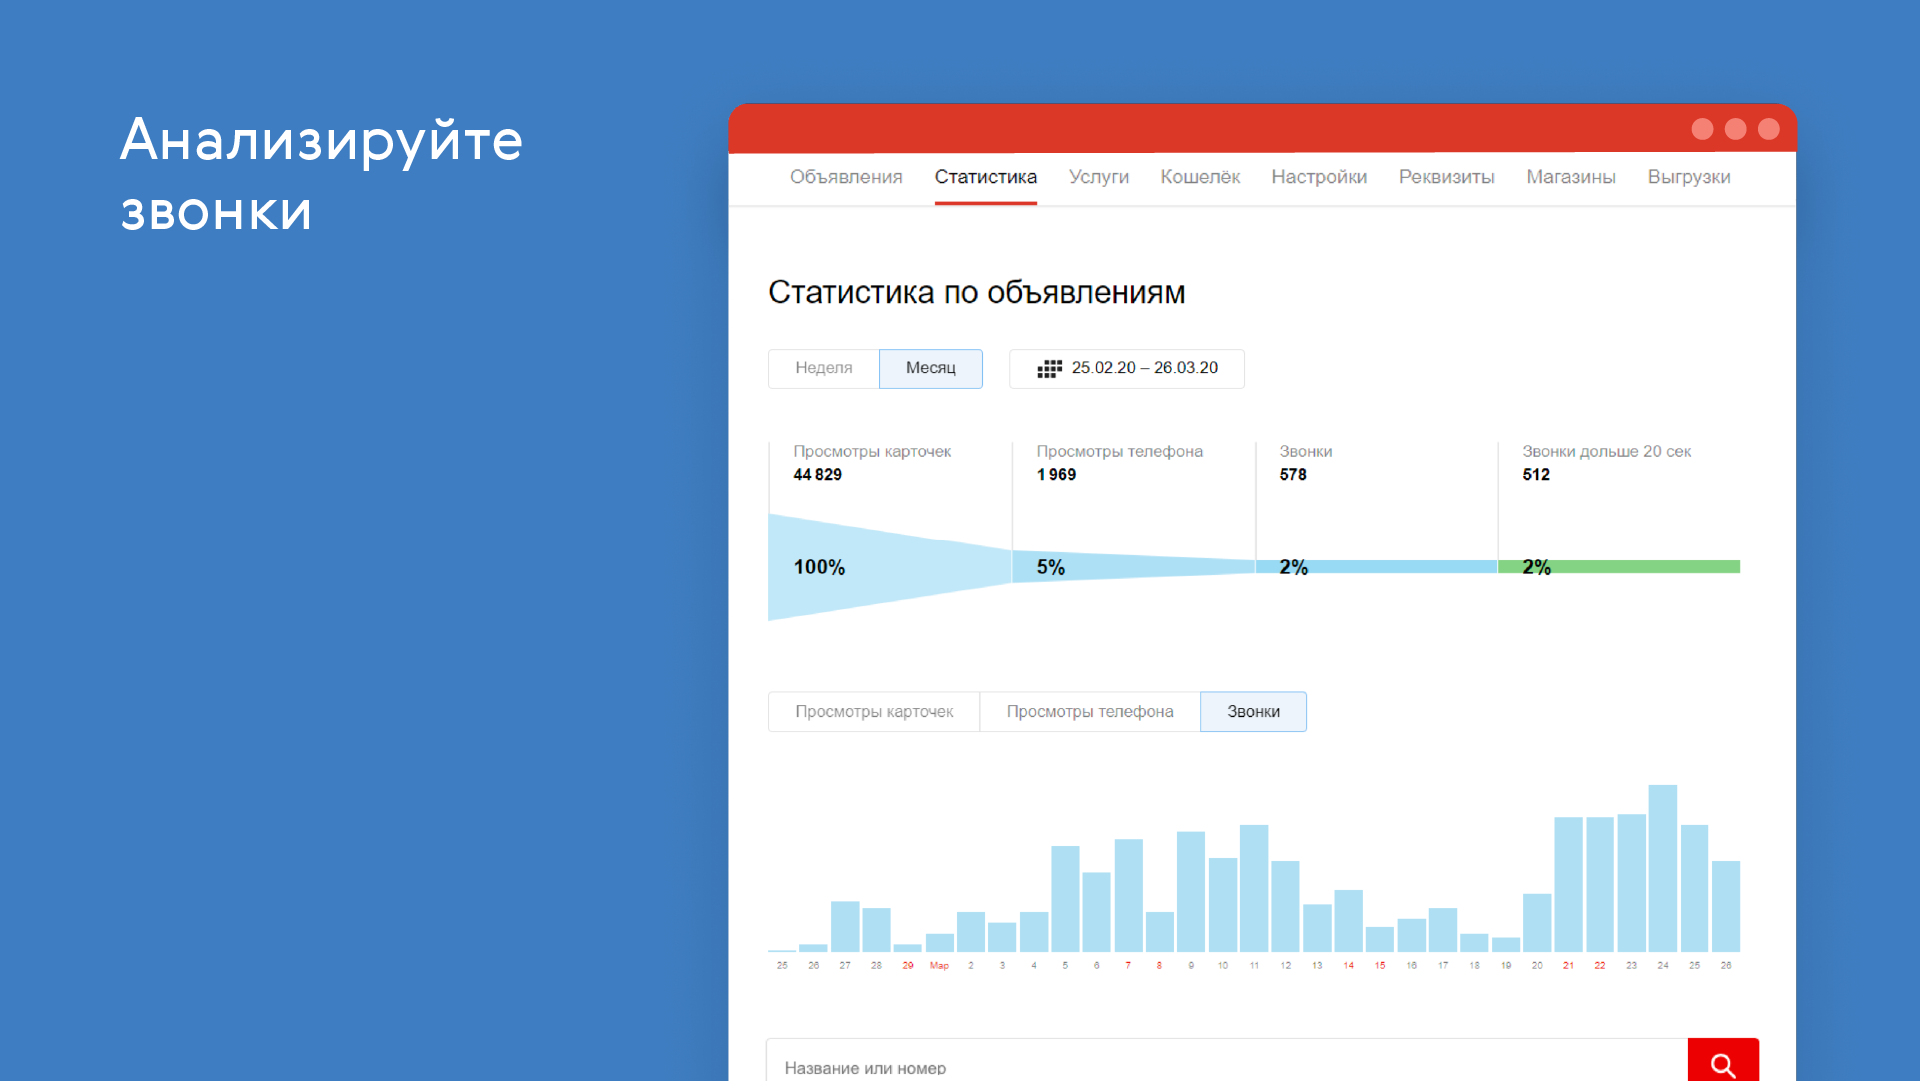Click the first window control dot

click(1702, 129)
